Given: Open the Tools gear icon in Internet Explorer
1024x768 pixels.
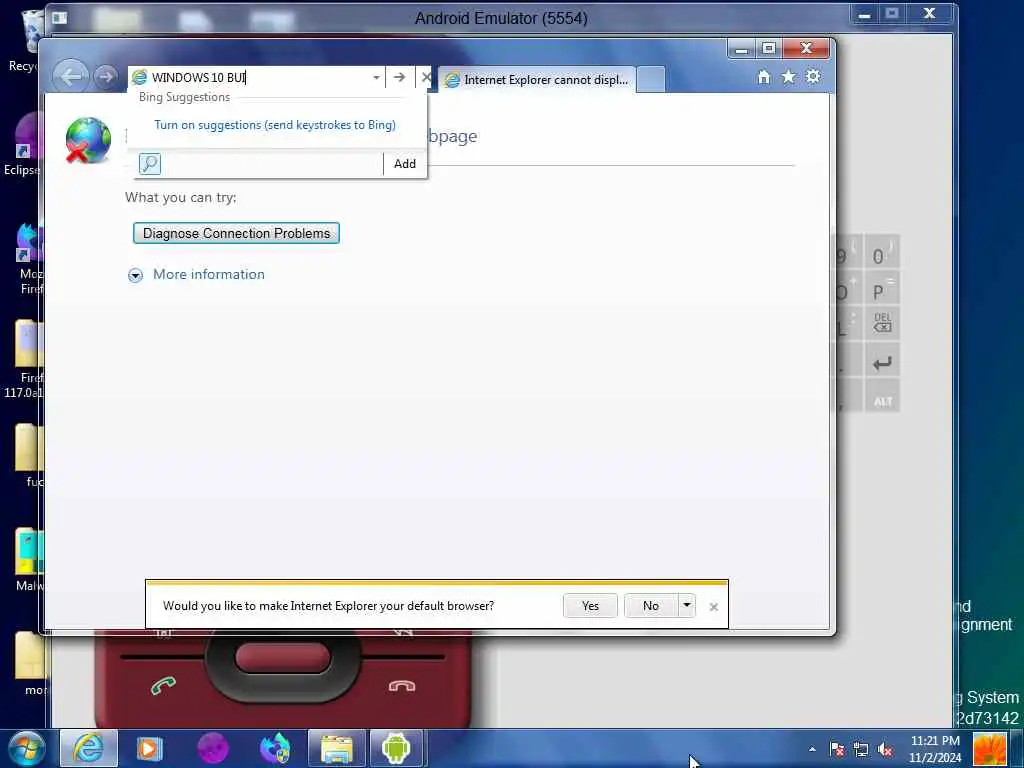Looking at the screenshot, I should [812, 77].
